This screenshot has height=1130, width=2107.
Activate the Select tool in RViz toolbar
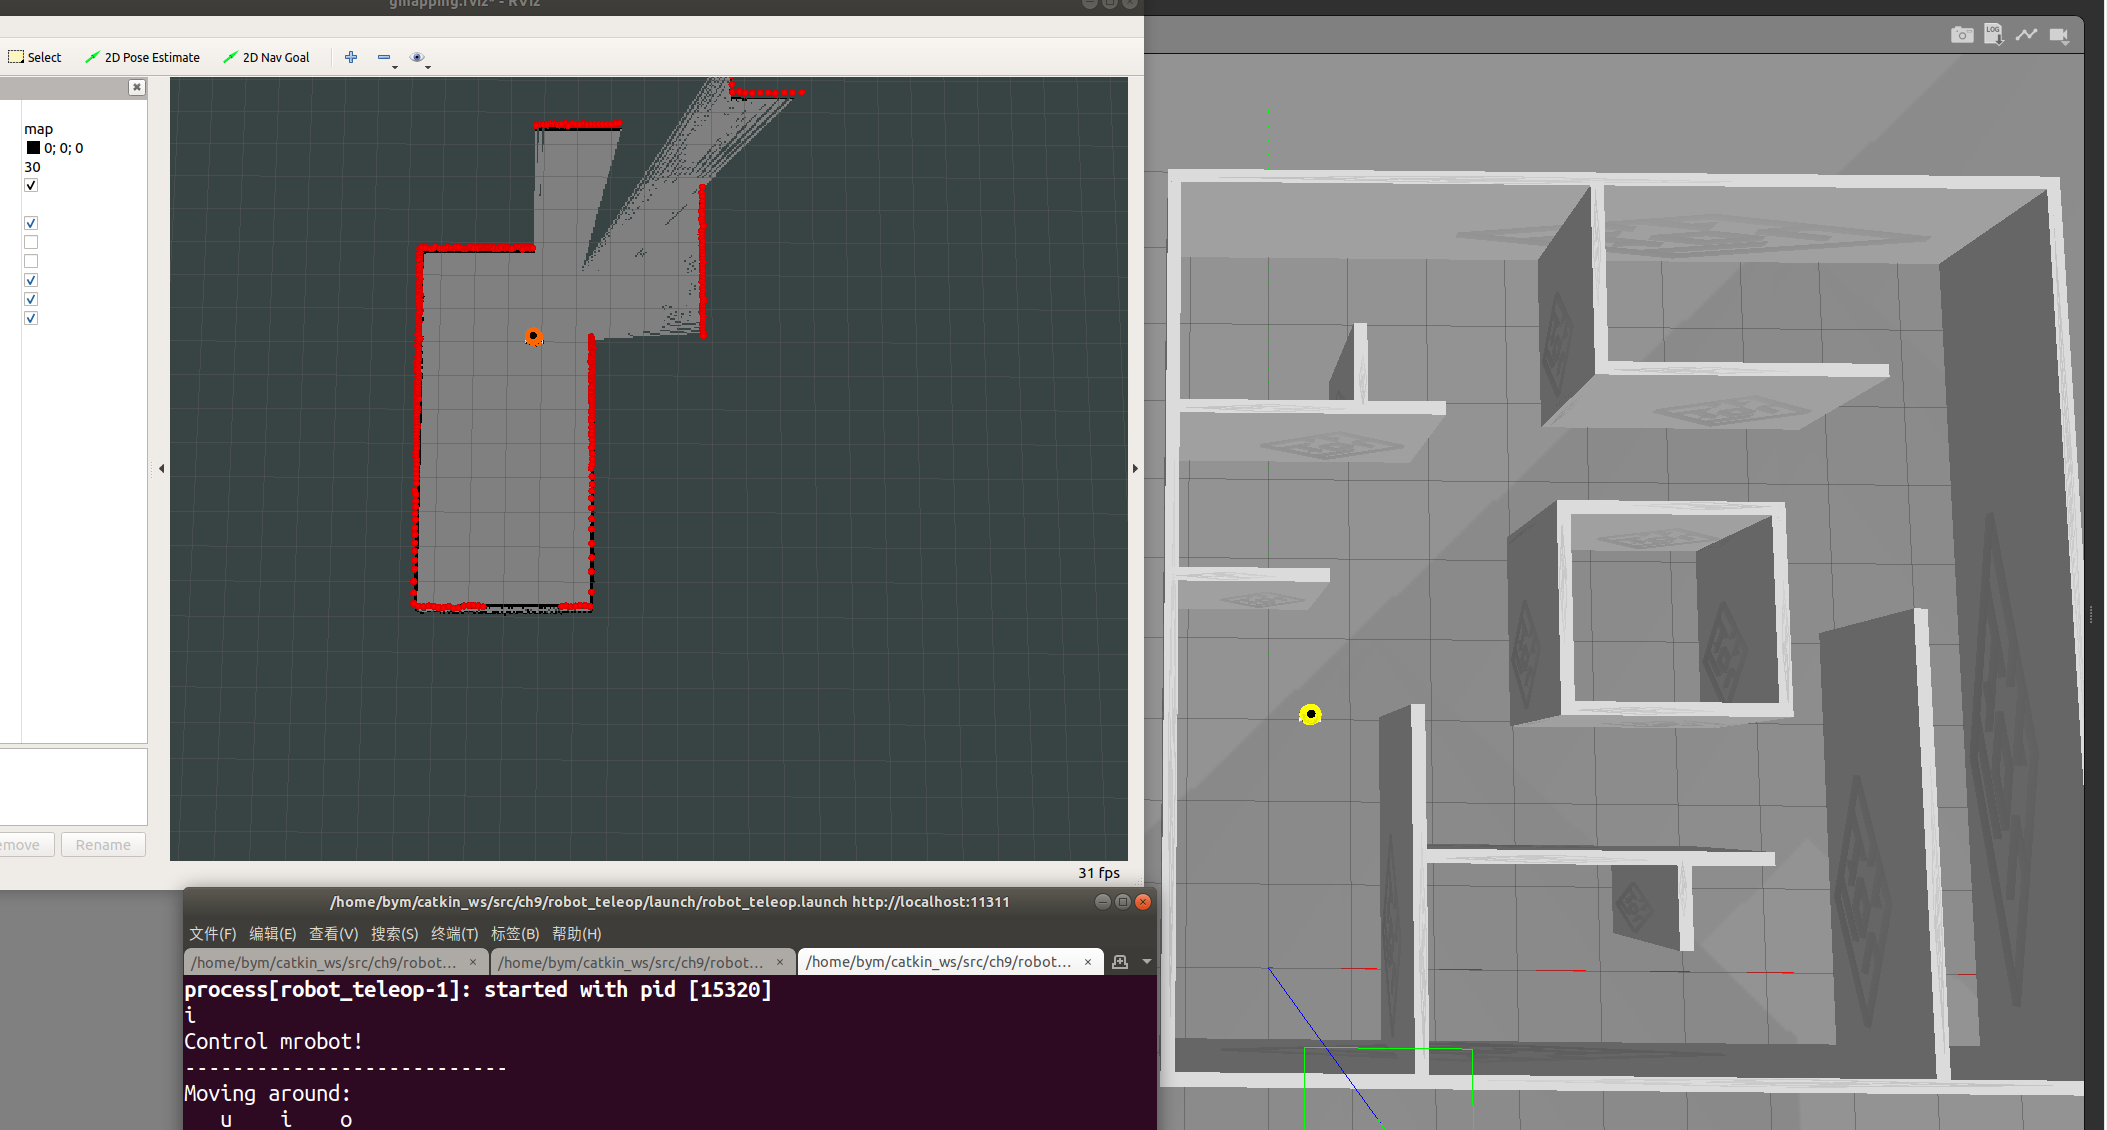tap(35, 57)
